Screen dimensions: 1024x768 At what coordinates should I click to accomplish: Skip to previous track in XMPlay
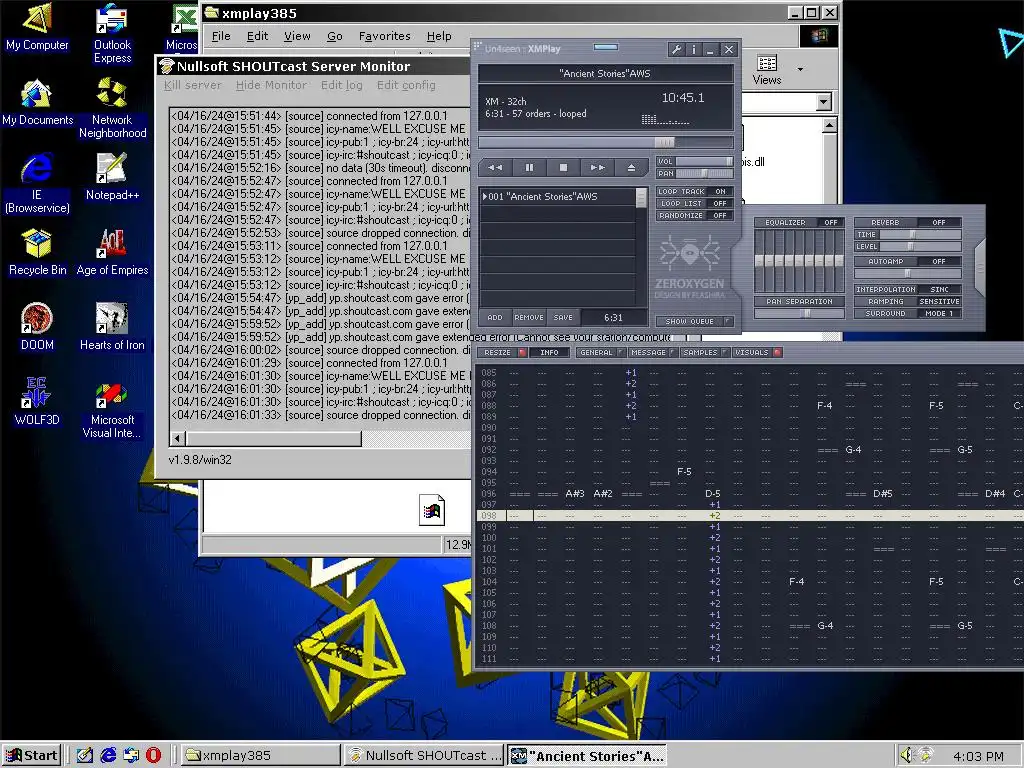[495, 168]
